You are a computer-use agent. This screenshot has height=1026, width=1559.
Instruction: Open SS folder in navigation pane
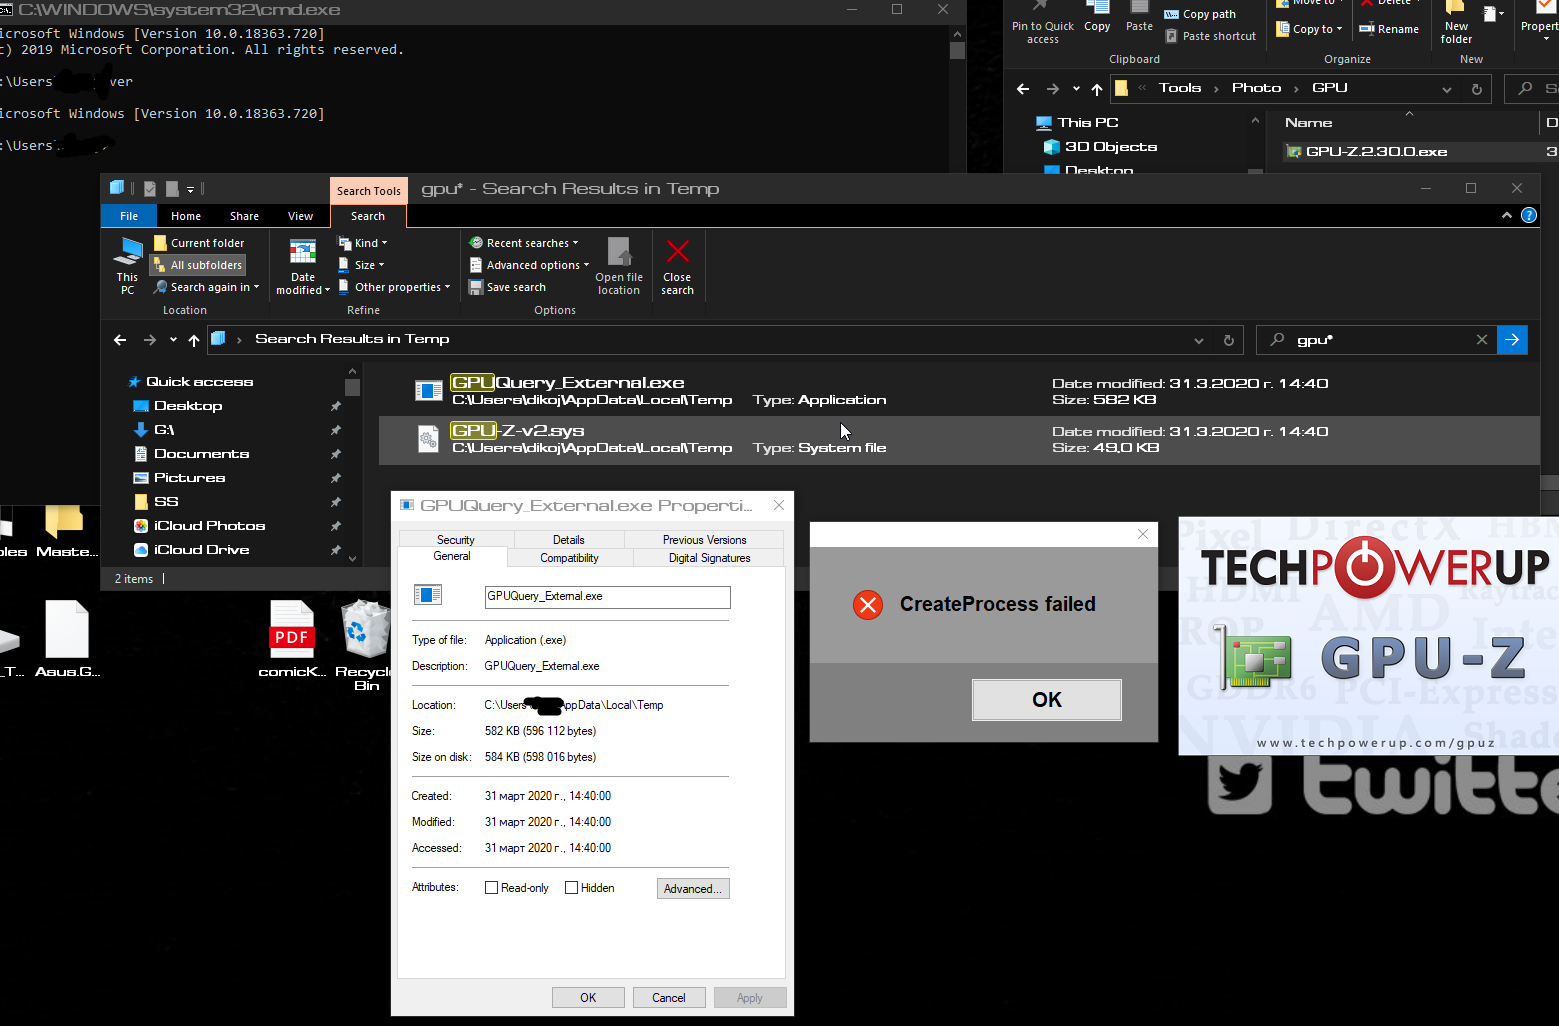166,502
